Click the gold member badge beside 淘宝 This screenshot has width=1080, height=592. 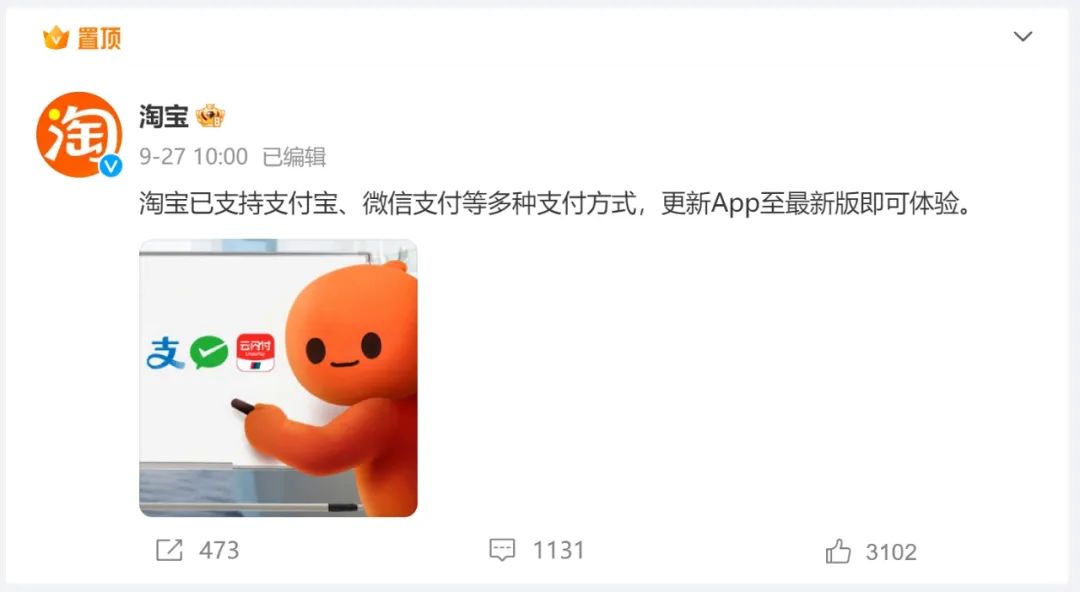click(x=210, y=116)
